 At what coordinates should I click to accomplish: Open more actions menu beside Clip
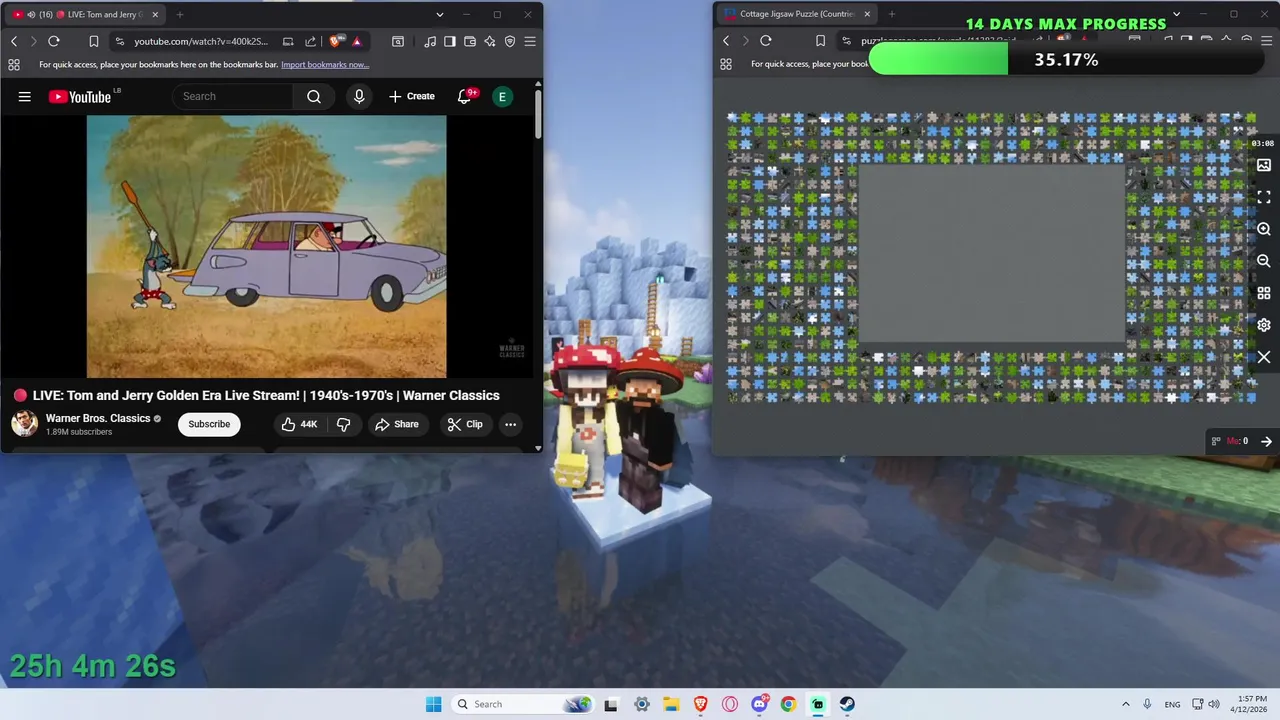510,424
